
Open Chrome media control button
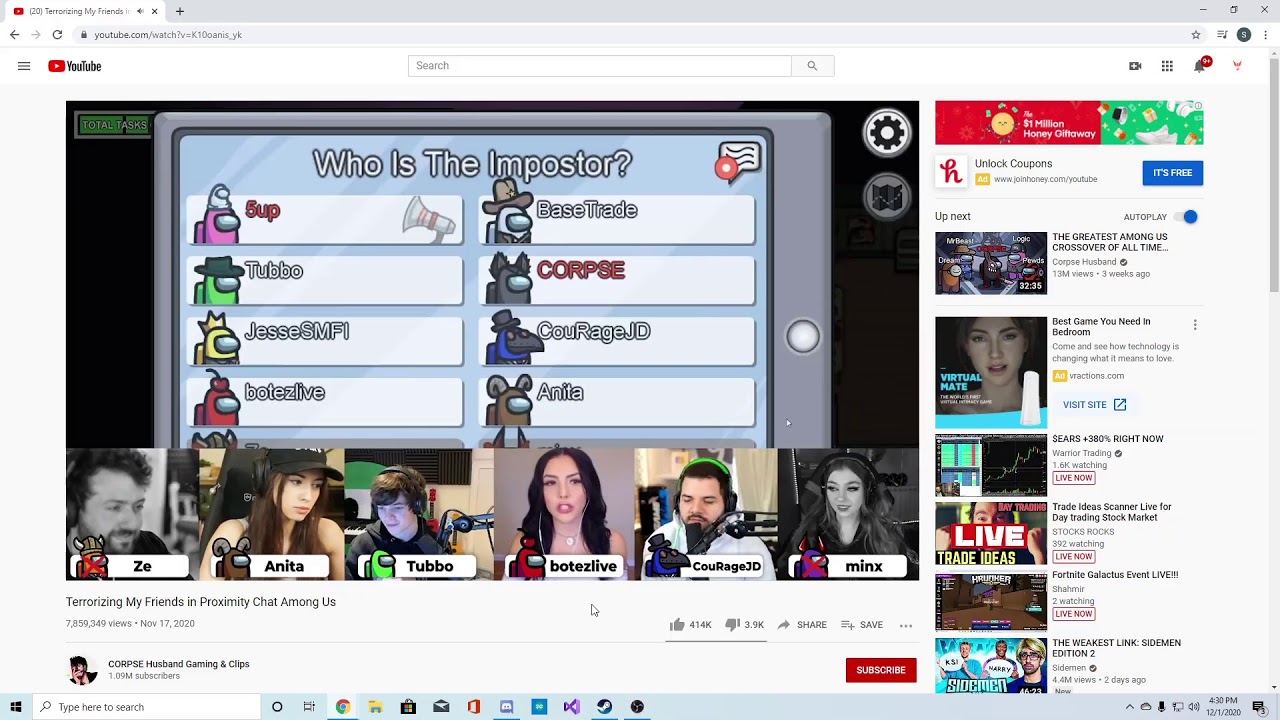pos(1222,35)
